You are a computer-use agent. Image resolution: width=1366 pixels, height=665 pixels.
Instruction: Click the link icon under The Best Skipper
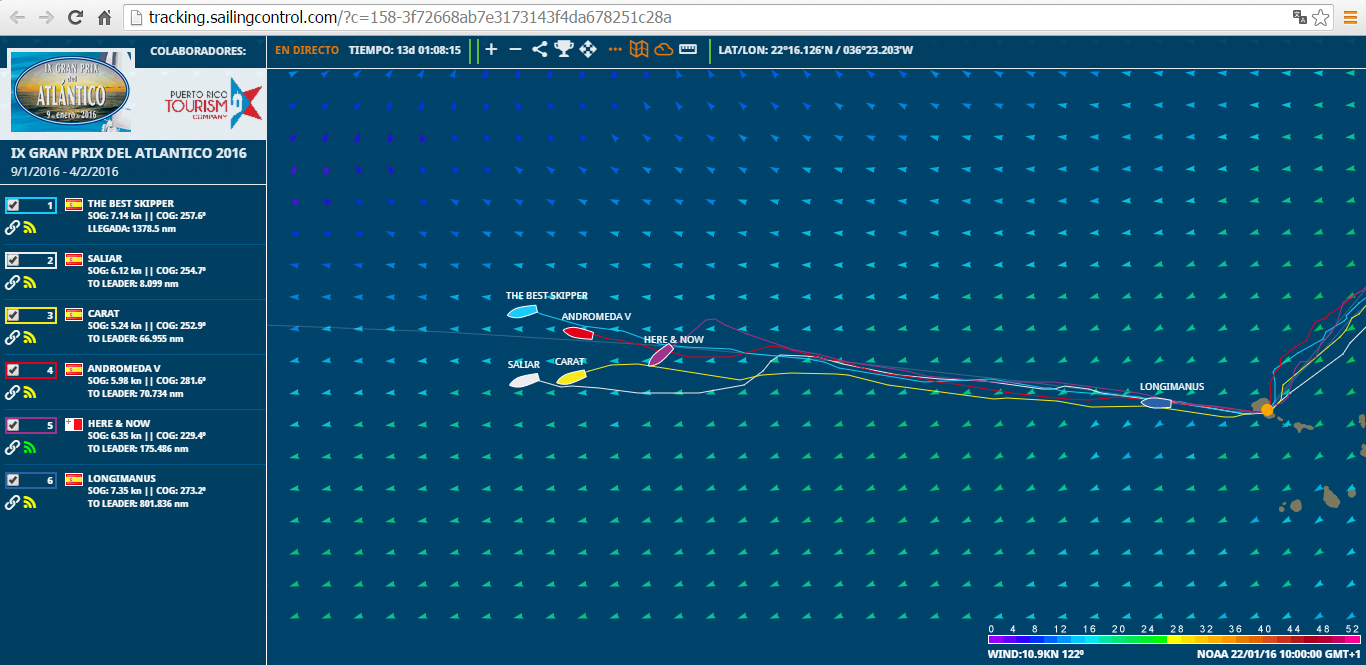pos(13,227)
